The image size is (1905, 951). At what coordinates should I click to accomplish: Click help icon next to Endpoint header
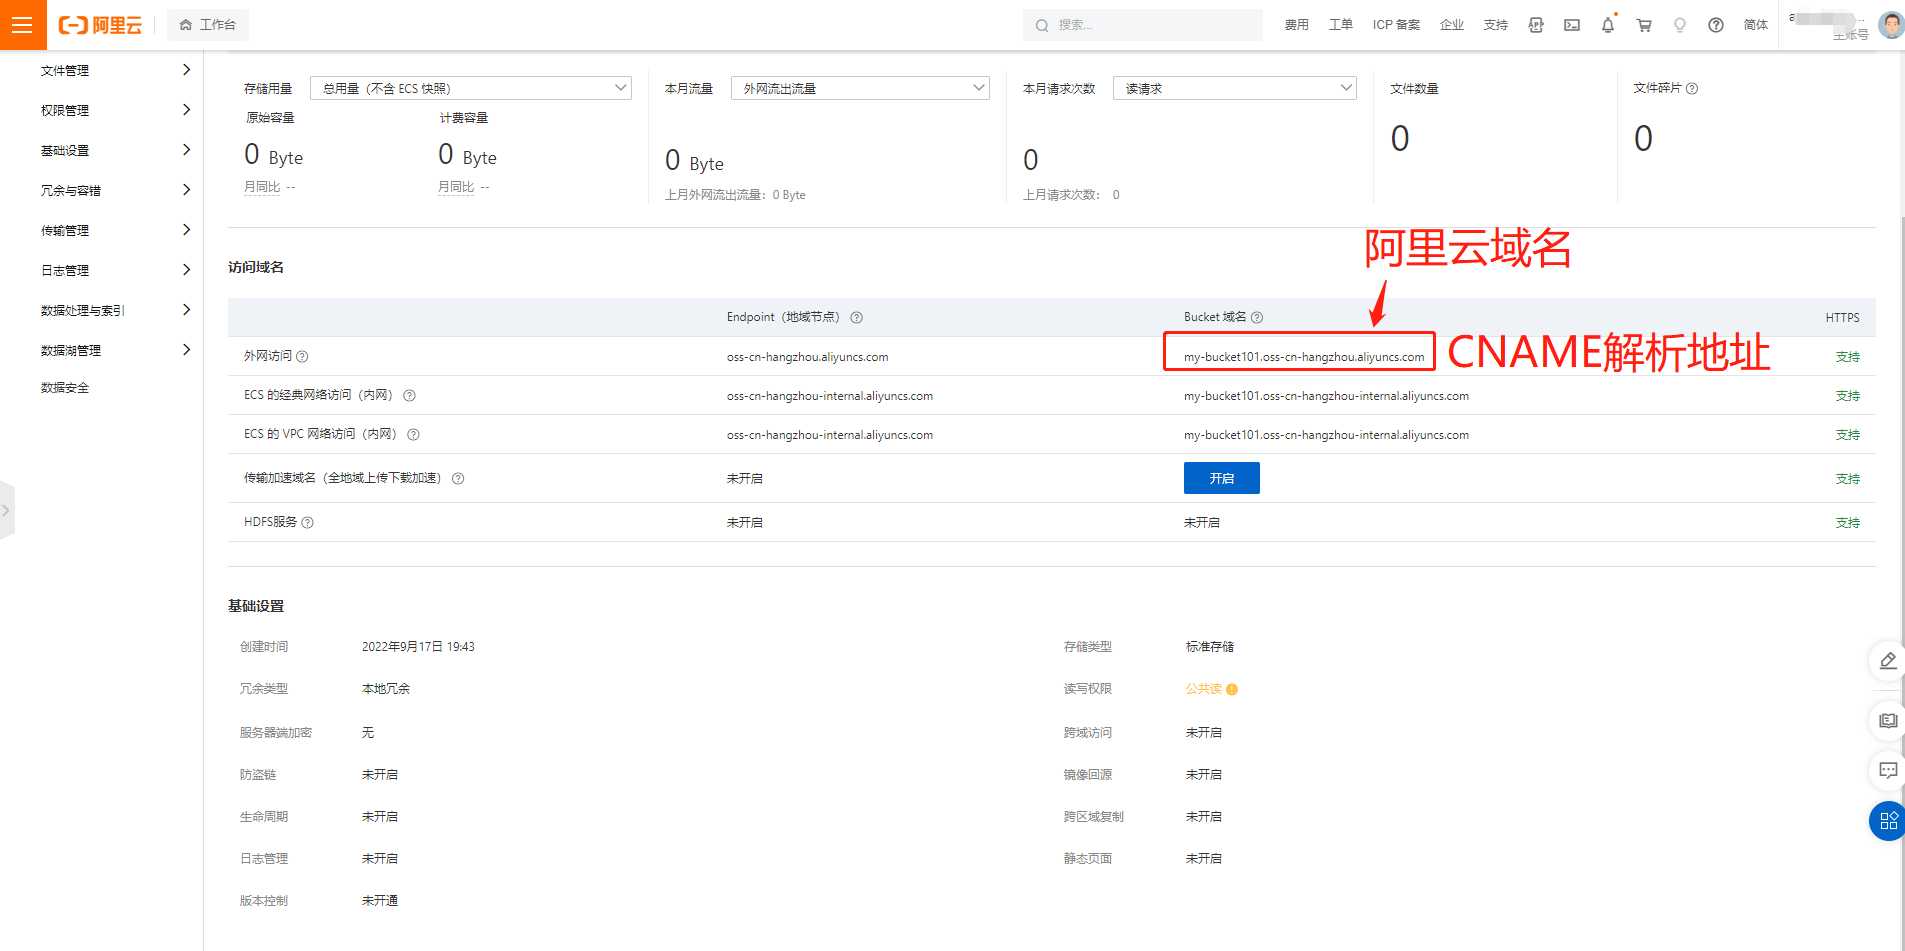point(856,317)
